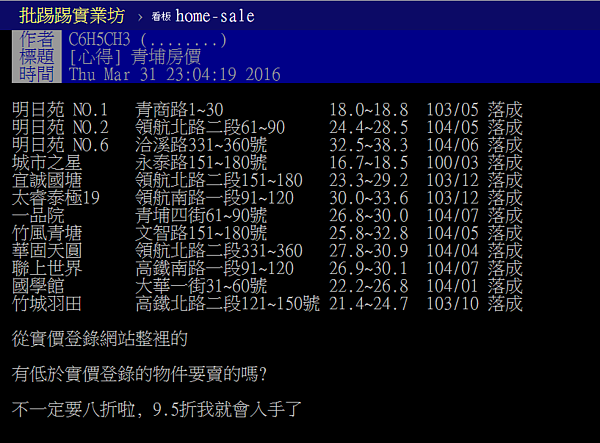Click the address 高鐵北路二段121~150號
600x443 pixels.
point(228,303)
